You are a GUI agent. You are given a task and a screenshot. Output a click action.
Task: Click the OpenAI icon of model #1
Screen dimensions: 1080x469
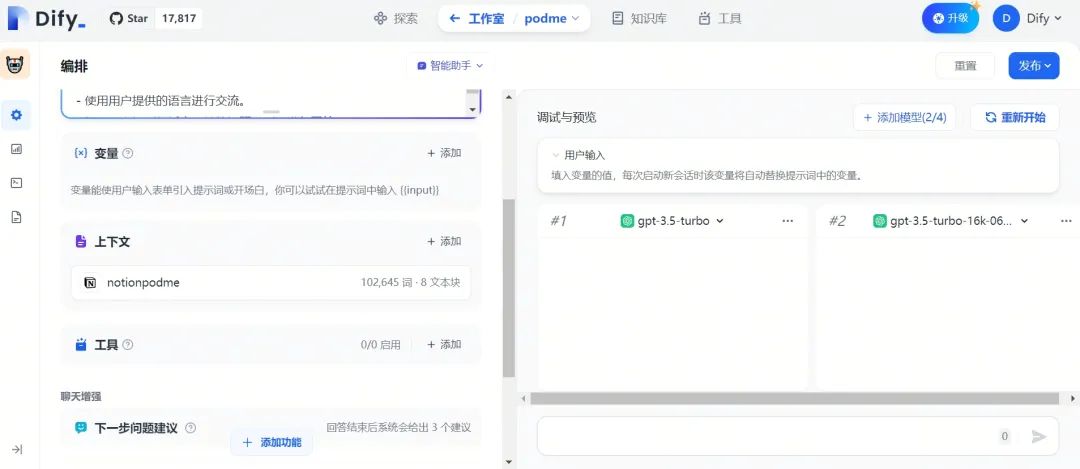tap(627, 221)
